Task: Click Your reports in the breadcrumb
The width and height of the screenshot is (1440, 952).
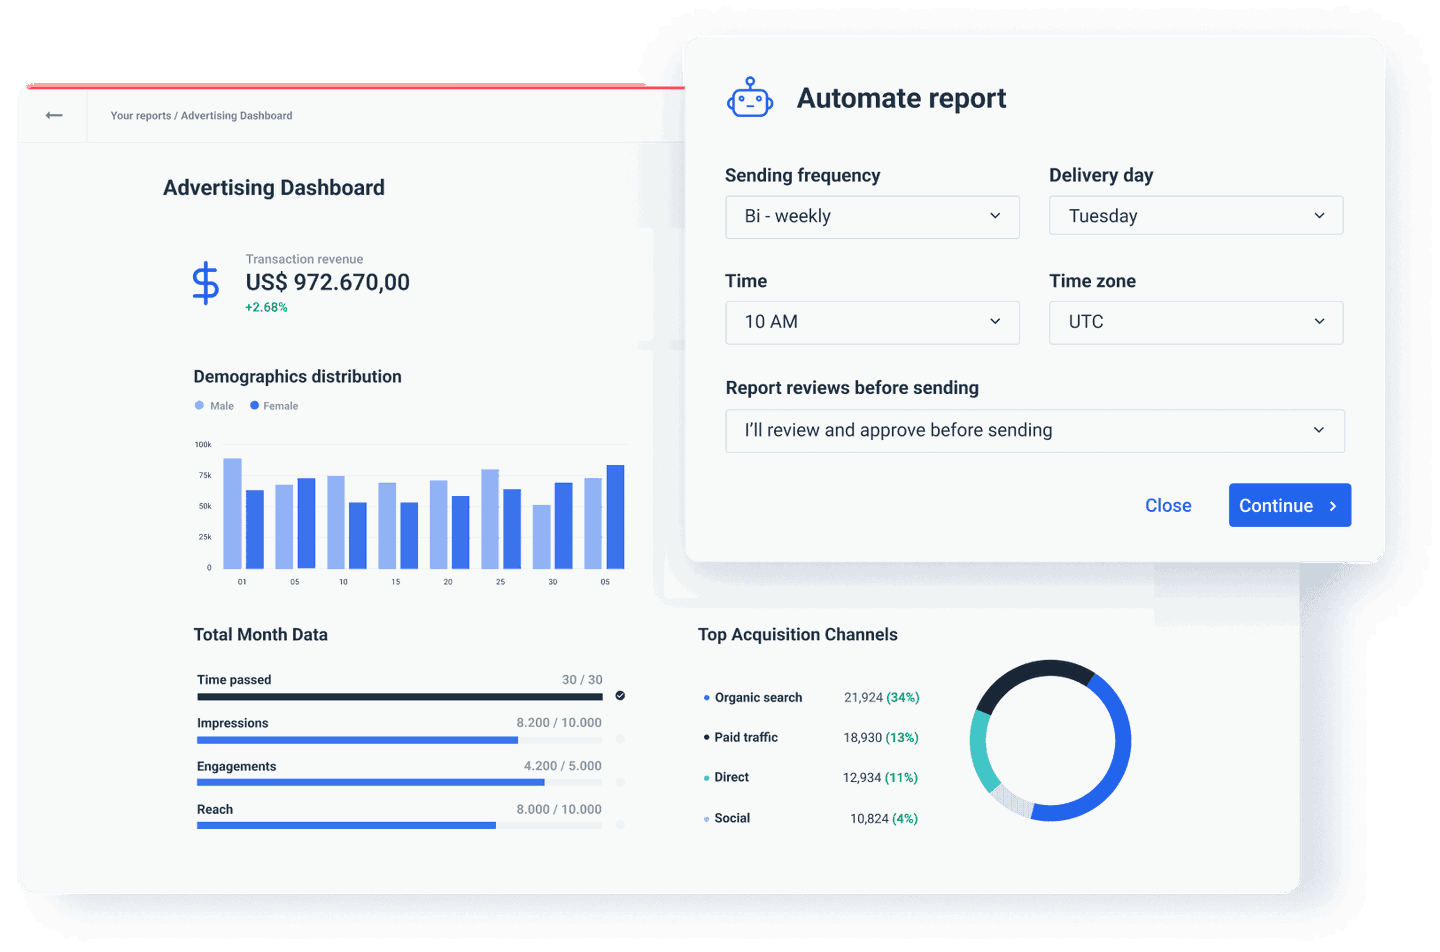Action: [x=139, y=115]
